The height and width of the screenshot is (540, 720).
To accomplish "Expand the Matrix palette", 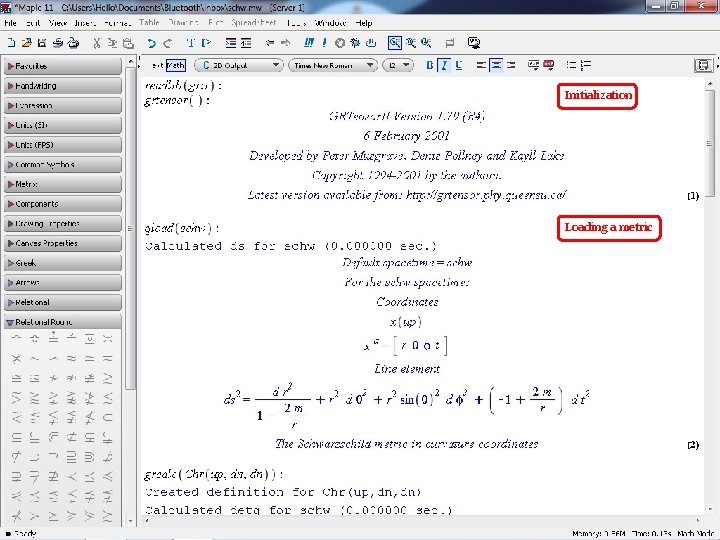I will (x=63, y=184).
